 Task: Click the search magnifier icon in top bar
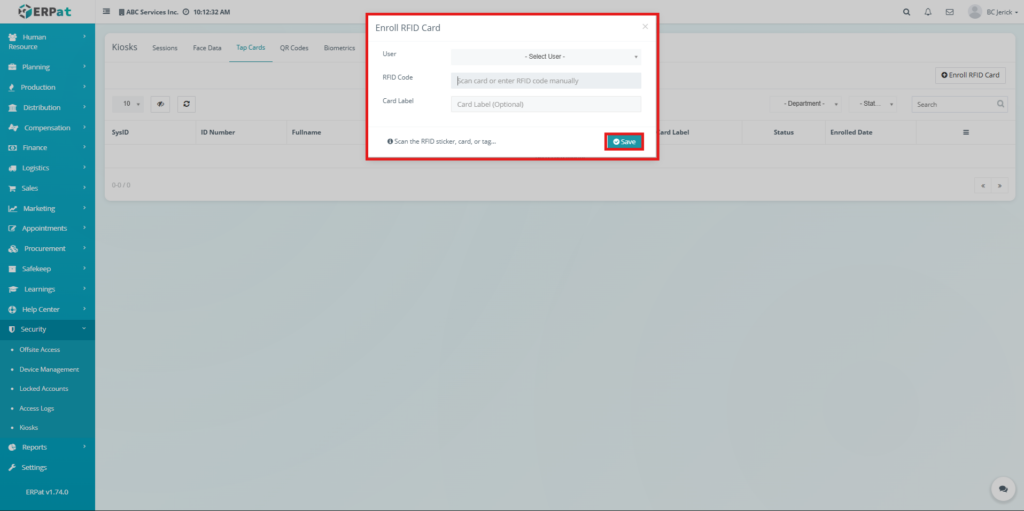tap(906, 12)
